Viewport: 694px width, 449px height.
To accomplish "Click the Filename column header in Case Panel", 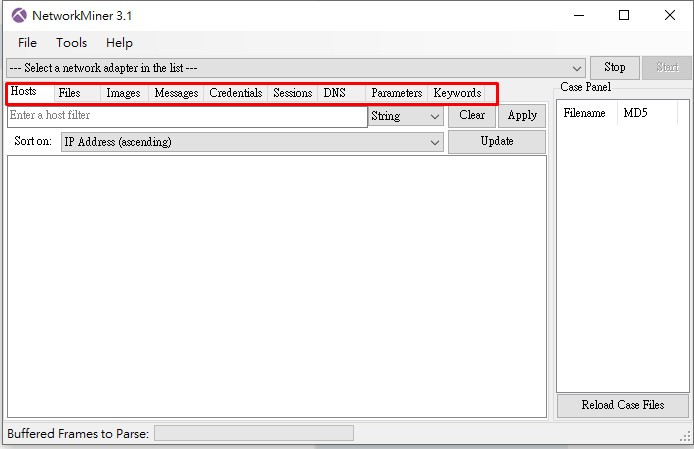I will click(x=586, y=113).
